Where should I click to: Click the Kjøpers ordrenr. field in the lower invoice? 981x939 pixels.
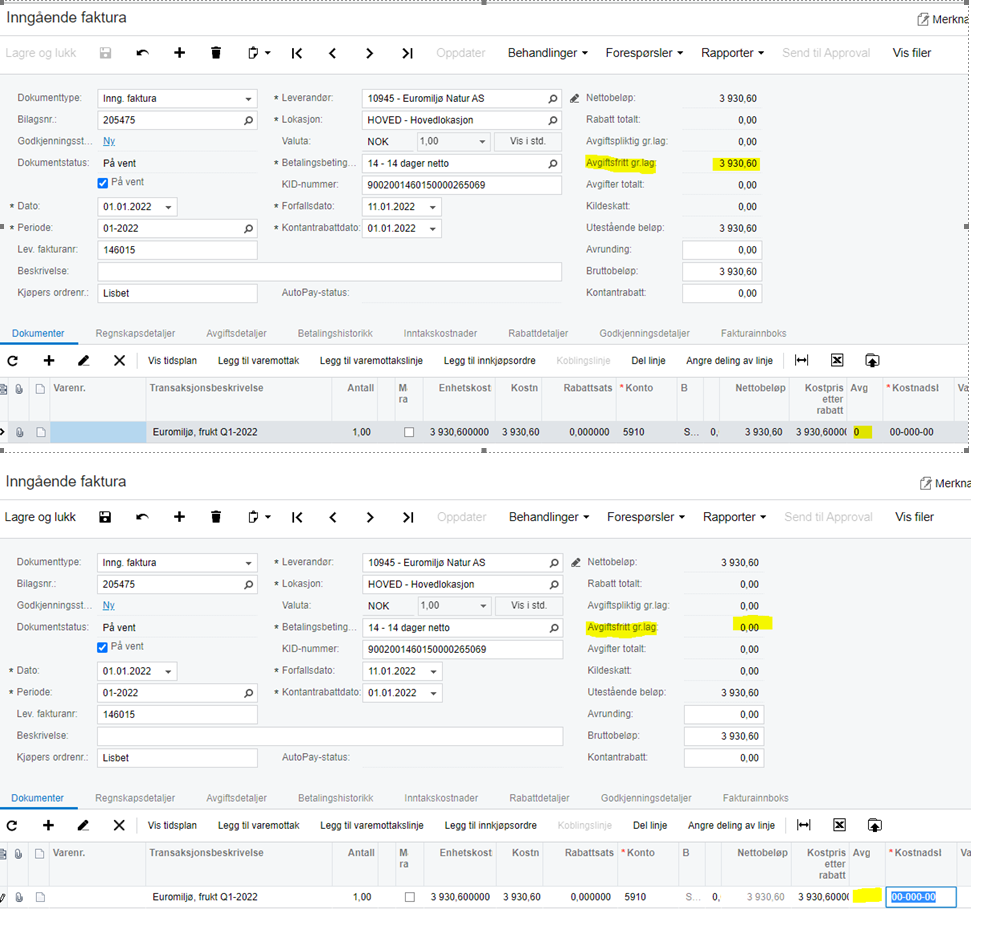(x=177, y=758)
